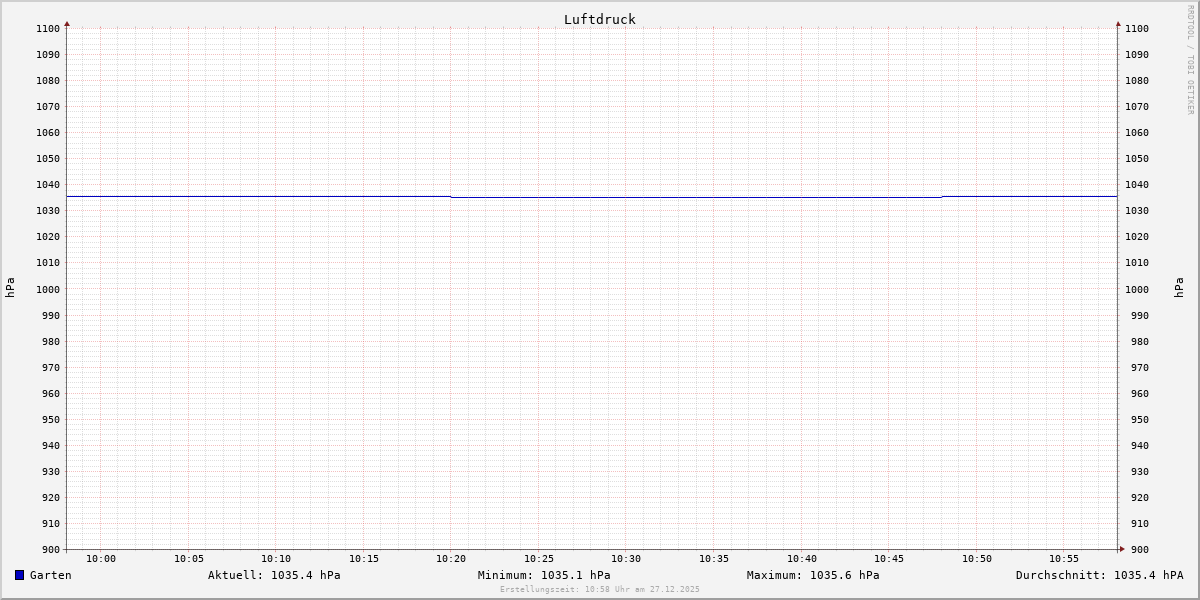Click the red arrow atop the left axis
The image size is (1200, 600).
(67, 23)
